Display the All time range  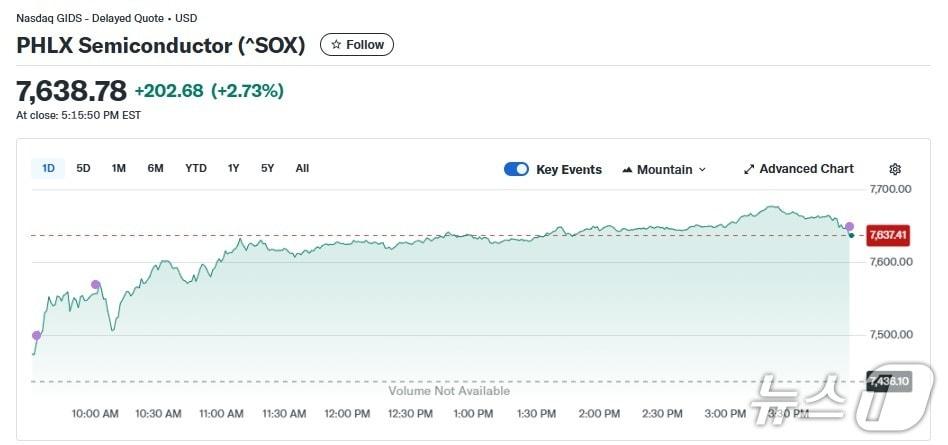(x=302, y=168)
